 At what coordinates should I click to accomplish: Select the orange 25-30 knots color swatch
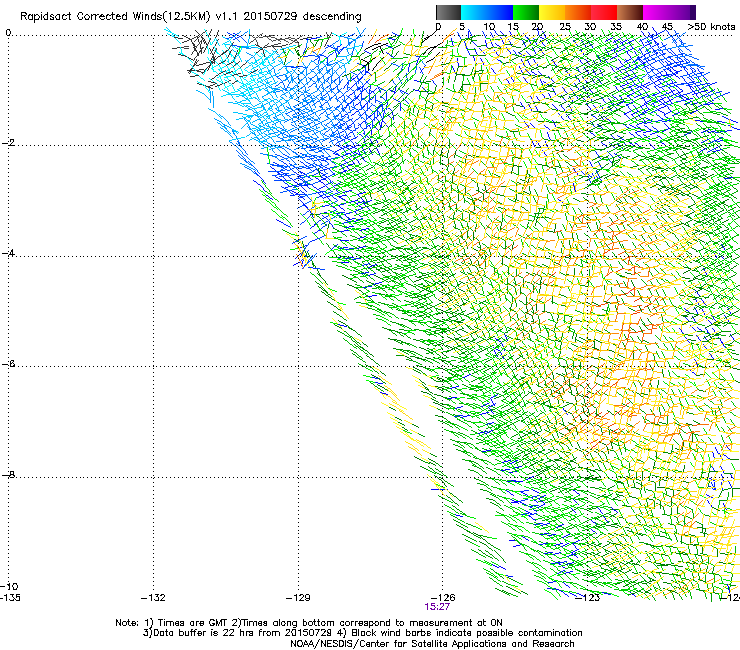tap(578, 12)
